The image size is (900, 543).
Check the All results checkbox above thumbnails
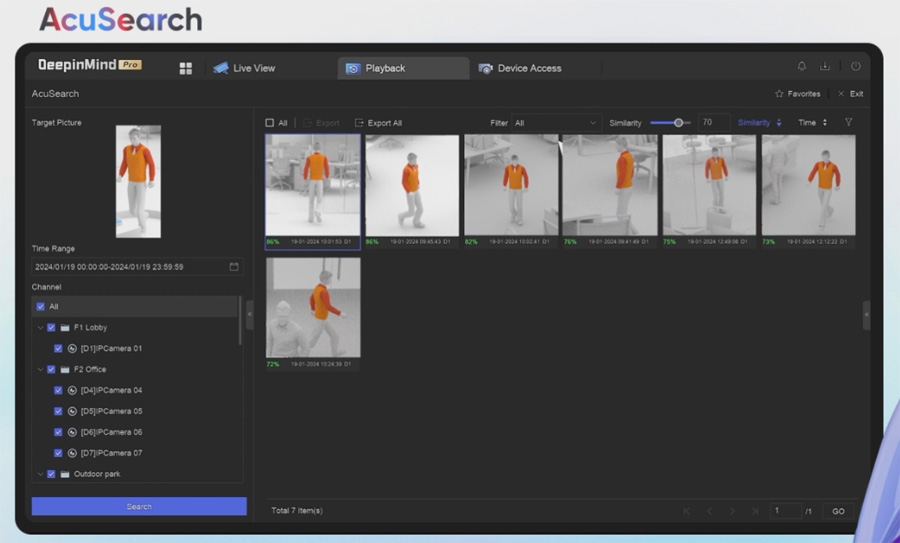point(270,123)
